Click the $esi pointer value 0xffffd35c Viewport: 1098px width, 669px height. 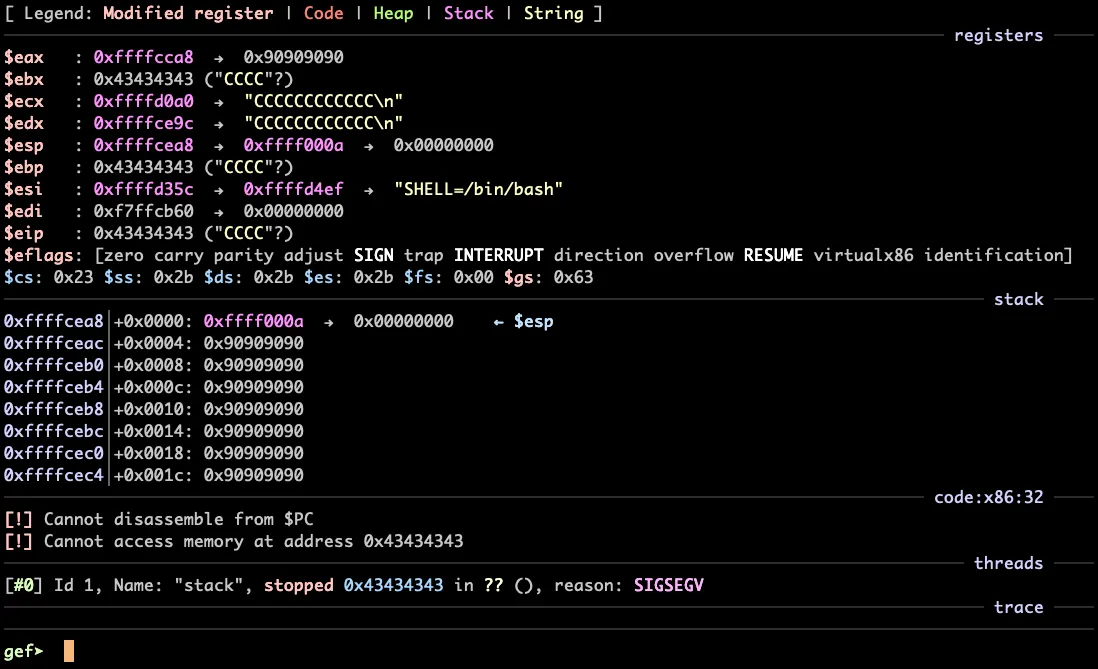pos(143,189)
